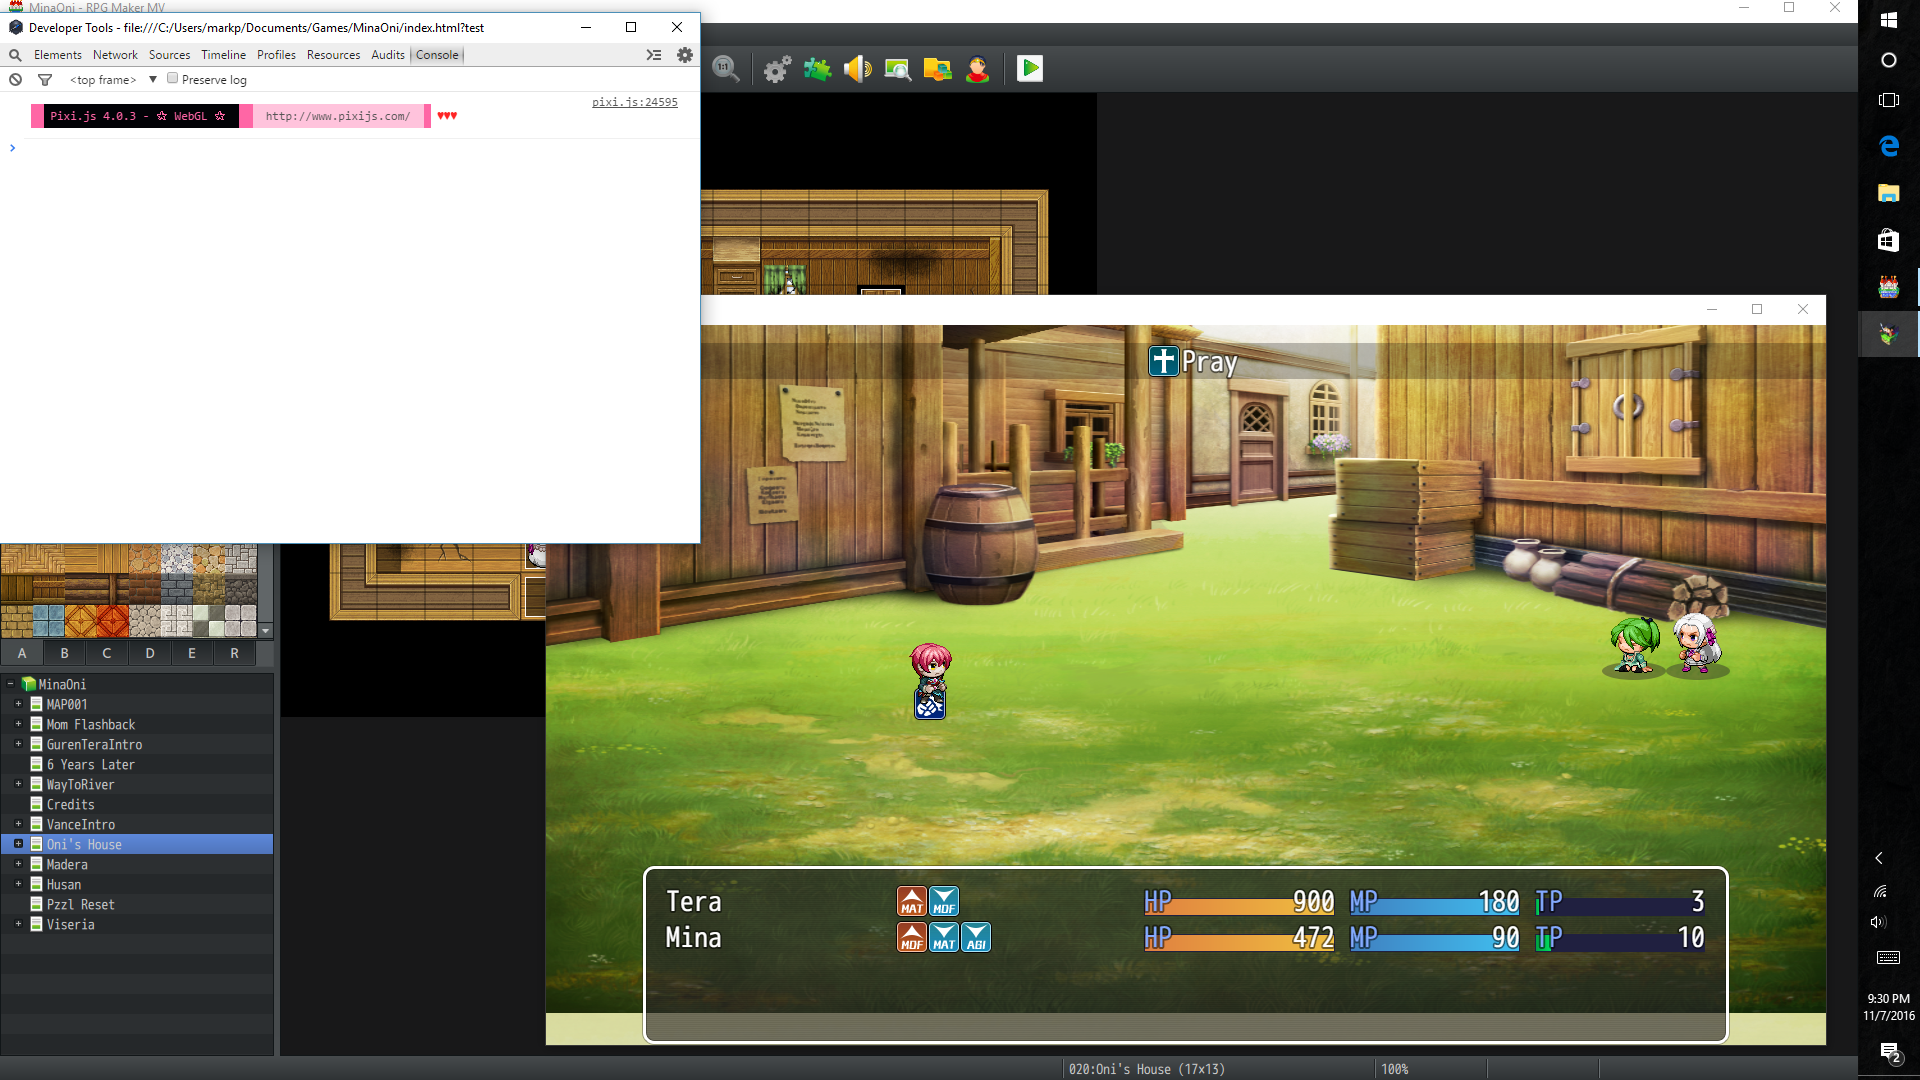Image resolution: width=1920 pixels, height=1080 pixels.
Task: Open the Windows Store taskbar icon
Action: pyautogui.click(x=1888, y=240)
